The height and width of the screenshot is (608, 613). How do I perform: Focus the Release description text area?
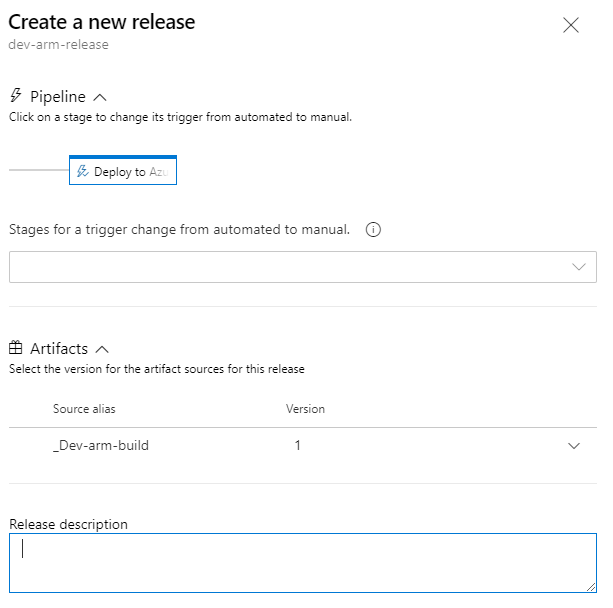pyautogui.click(x=300, y=562)
